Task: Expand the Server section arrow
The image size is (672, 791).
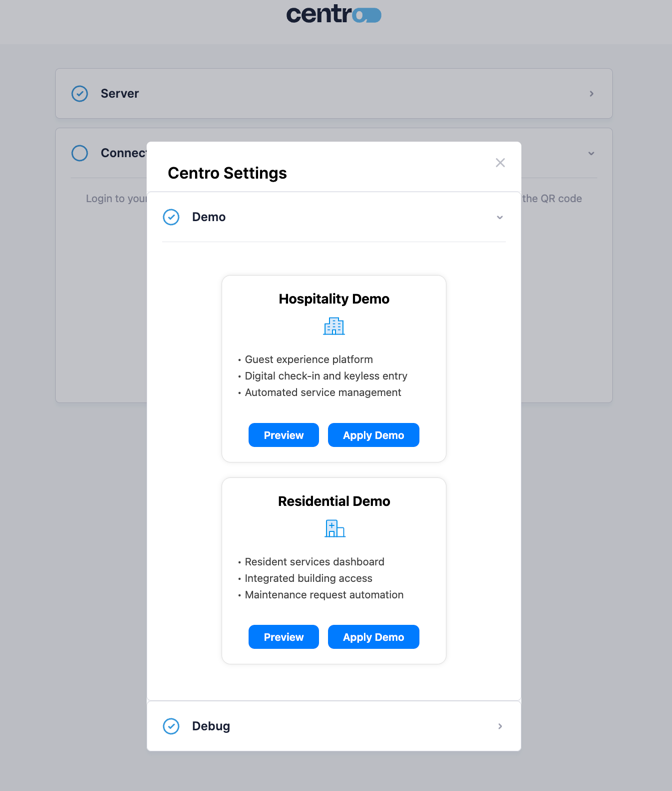Action: coord(591,94)
